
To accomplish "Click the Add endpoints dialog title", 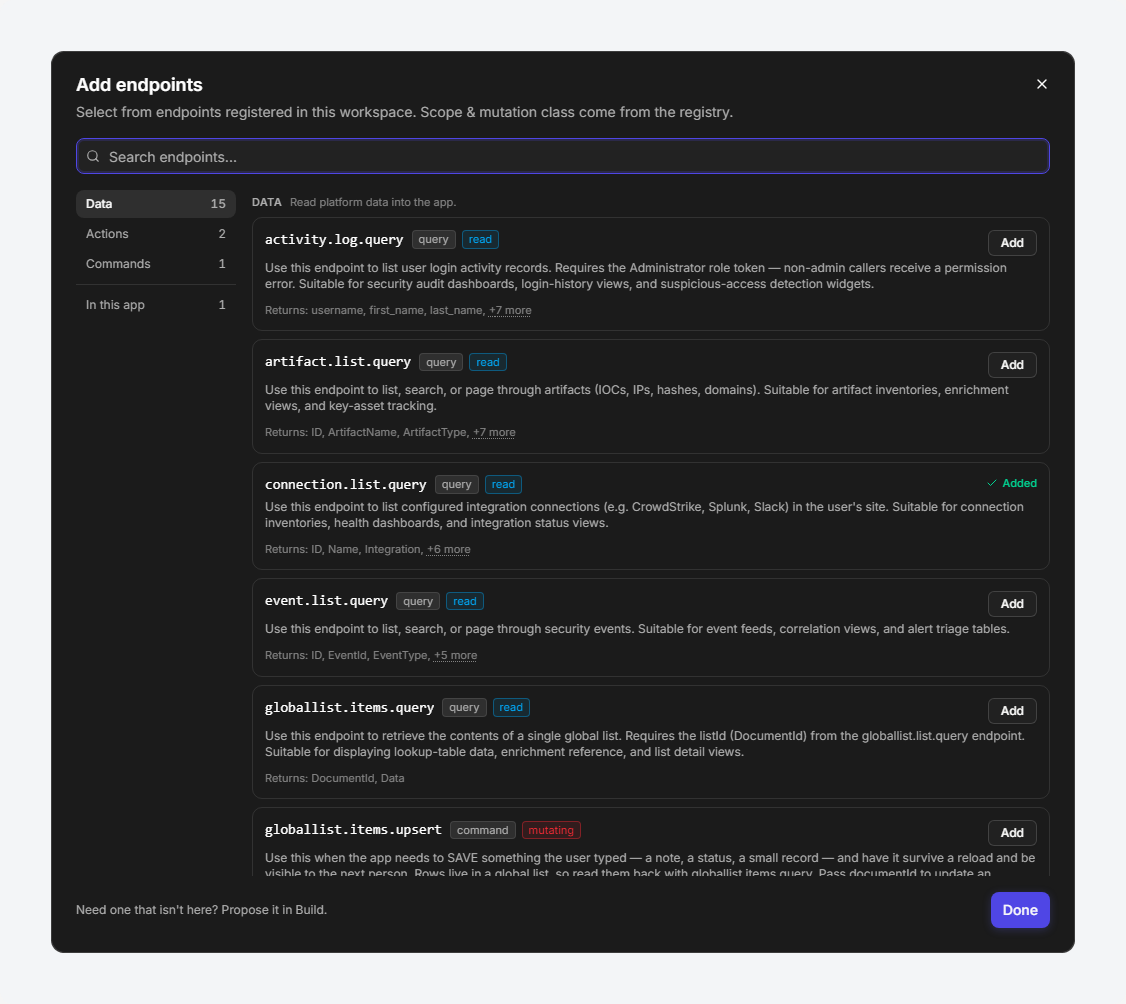I will (139, 85).
